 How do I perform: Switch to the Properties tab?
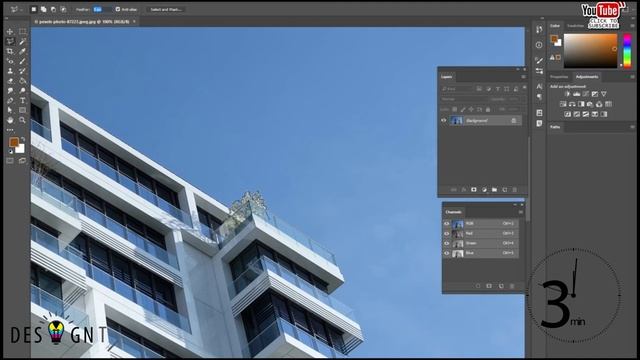coord(559,77)
